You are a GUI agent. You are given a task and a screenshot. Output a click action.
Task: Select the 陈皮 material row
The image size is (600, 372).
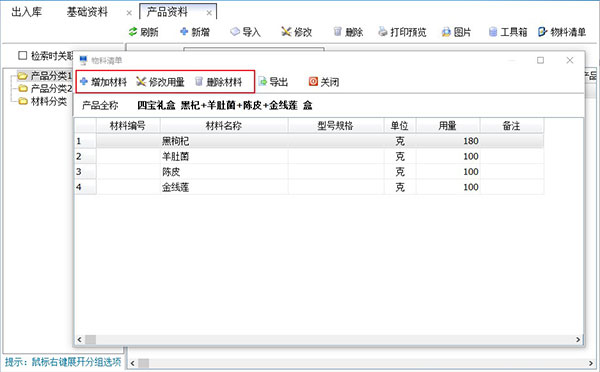click(x=309, y=171)
